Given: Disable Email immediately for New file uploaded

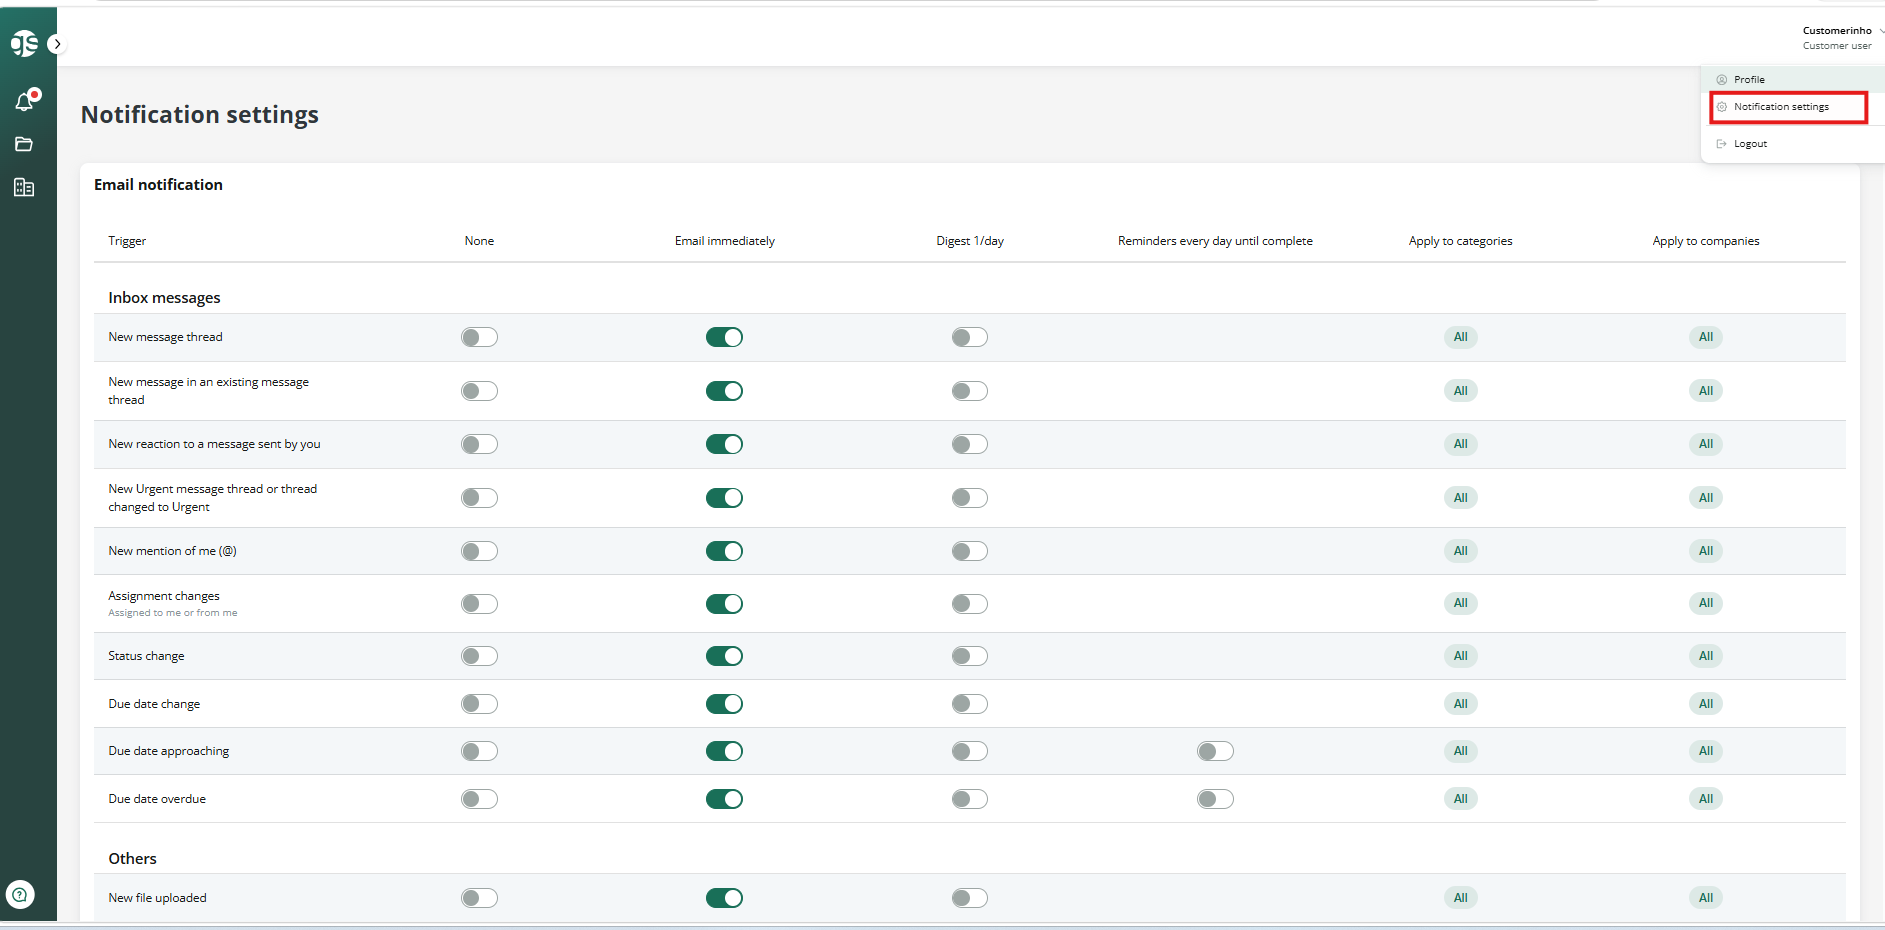Looking at the screenshot, I should pyautogui.click(x=724, y=898).
